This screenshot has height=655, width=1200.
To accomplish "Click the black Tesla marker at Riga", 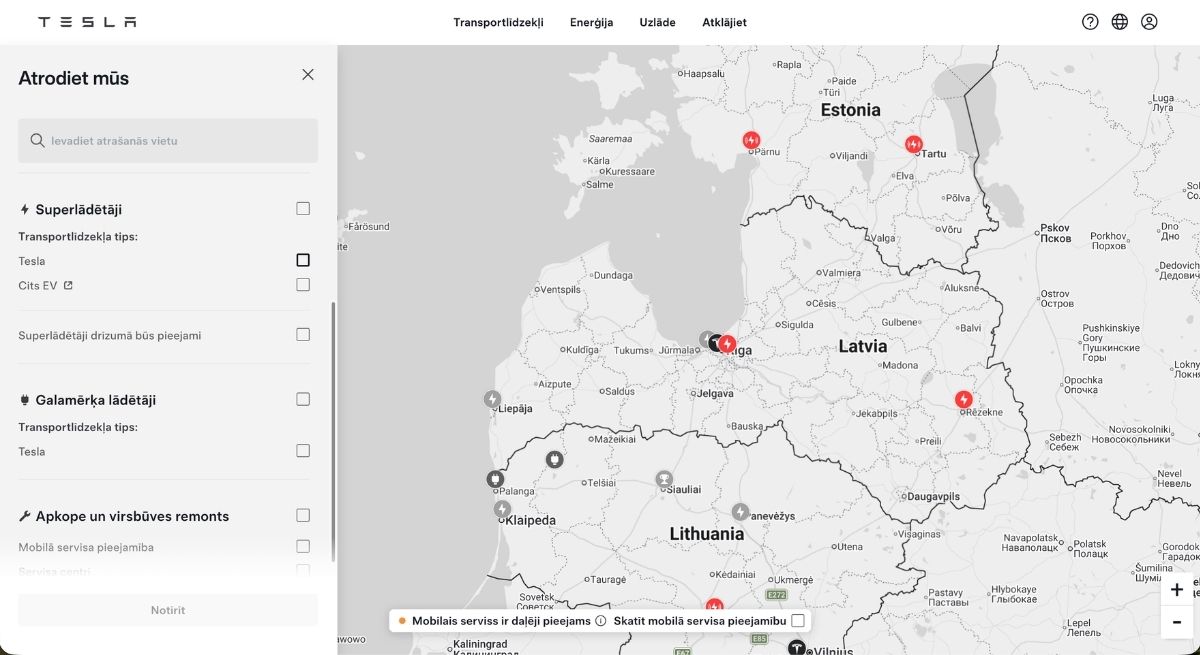I will tap(716, 343).
